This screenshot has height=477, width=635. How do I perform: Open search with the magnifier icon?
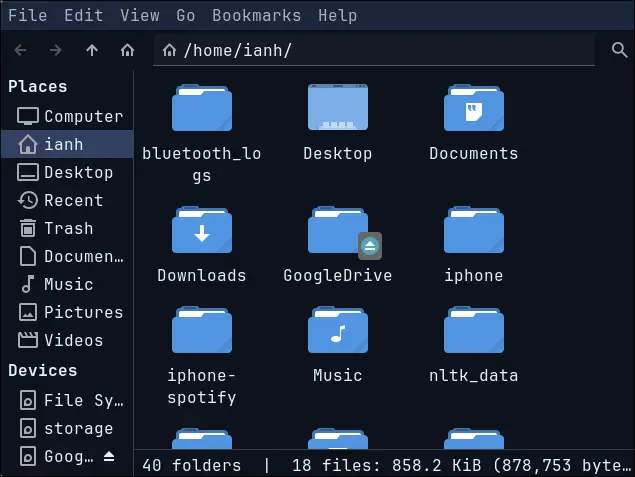(619, 50)
